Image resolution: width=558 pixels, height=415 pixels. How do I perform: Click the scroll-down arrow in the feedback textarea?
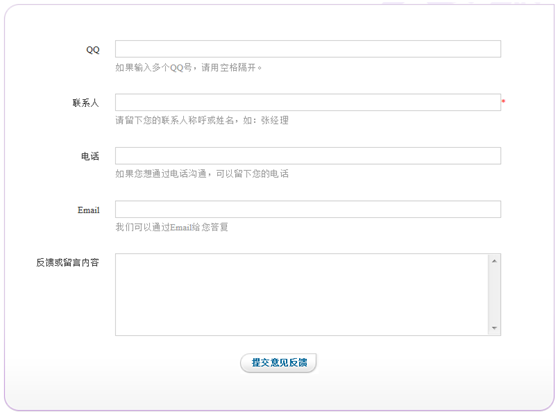click(x=494, y=328)
